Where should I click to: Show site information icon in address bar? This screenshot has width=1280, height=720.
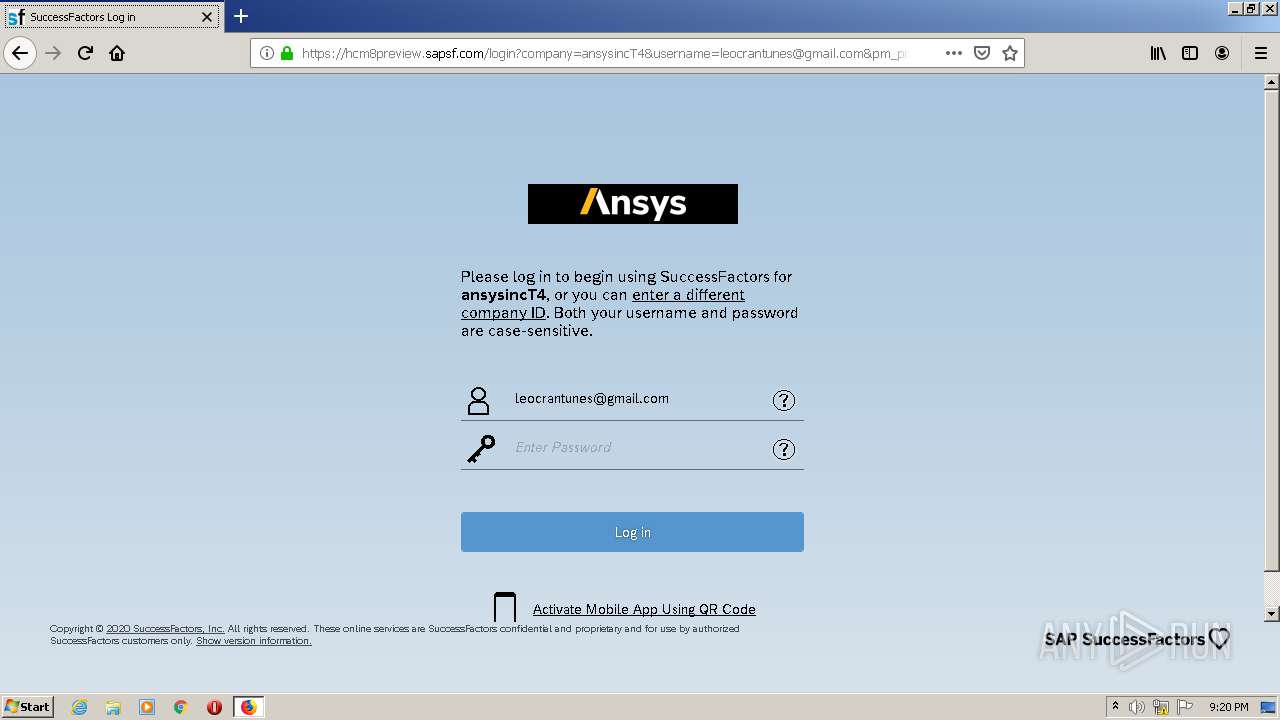(267, 53)
